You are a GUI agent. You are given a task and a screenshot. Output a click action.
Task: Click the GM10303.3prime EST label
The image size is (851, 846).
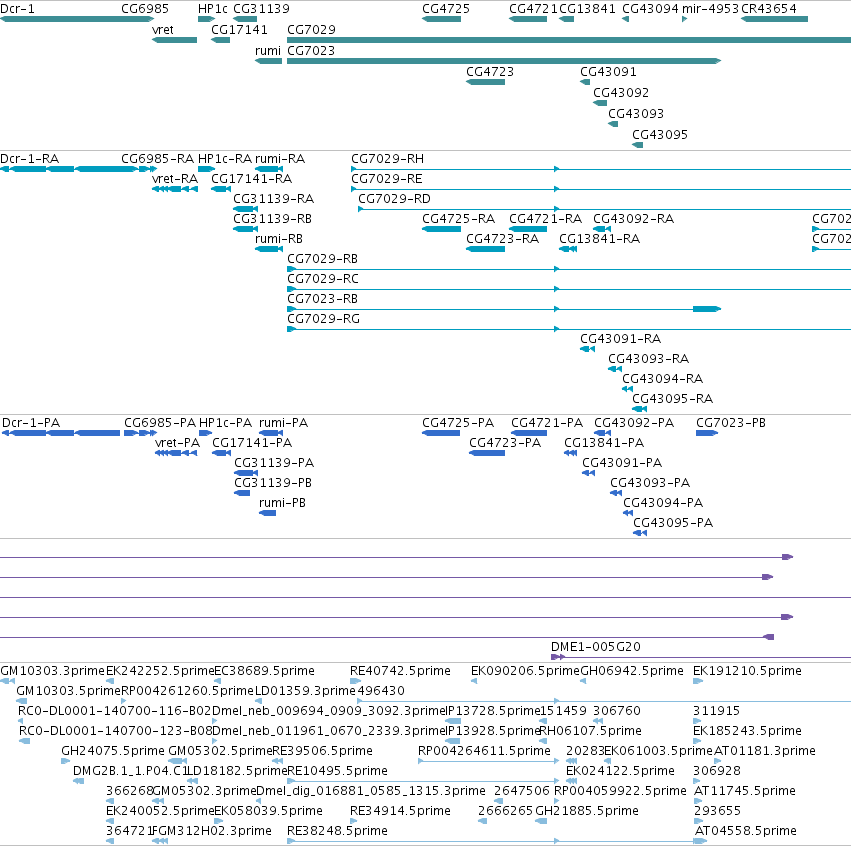53,671
